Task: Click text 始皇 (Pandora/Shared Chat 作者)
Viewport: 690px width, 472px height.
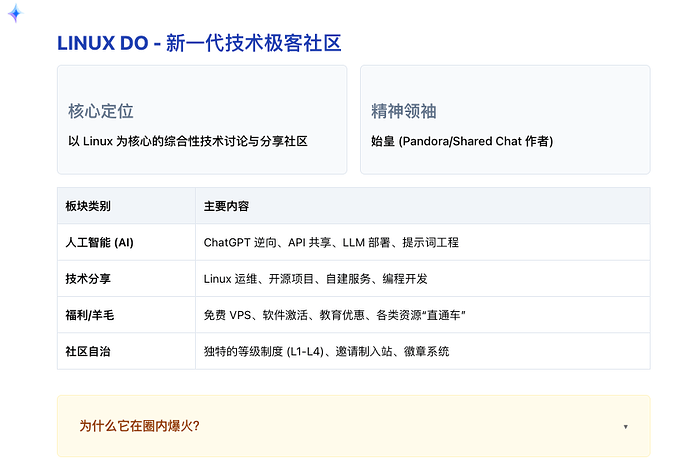Action: [x=462, y=141]
